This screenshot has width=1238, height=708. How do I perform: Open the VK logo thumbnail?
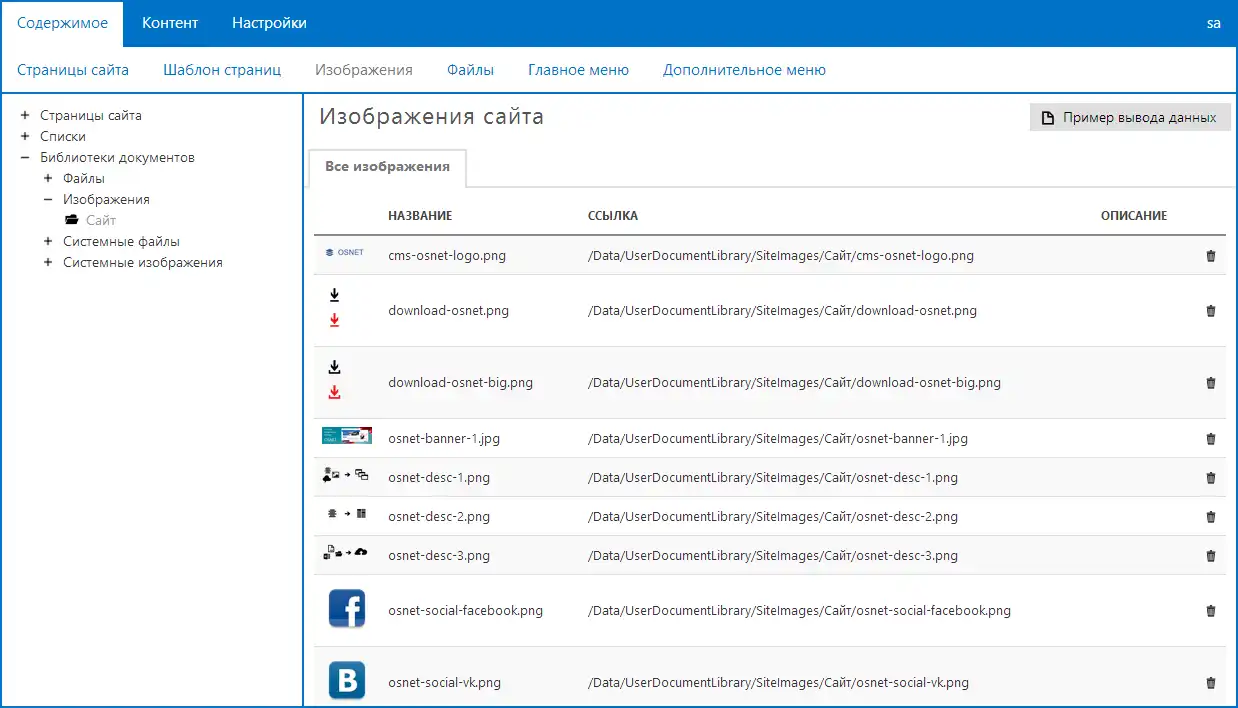tap(347, 680)
